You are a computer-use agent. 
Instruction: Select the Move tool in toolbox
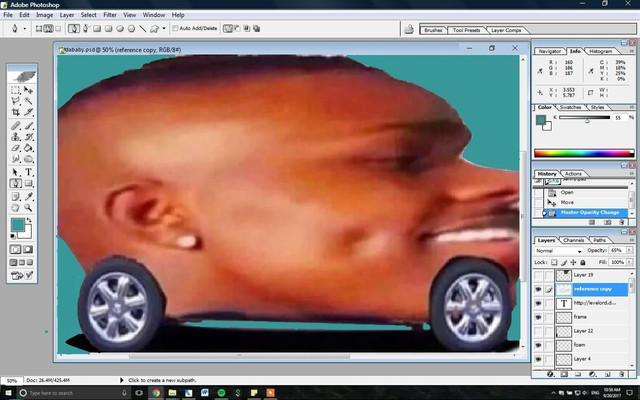pyautogui.click(x=28, y=90)
